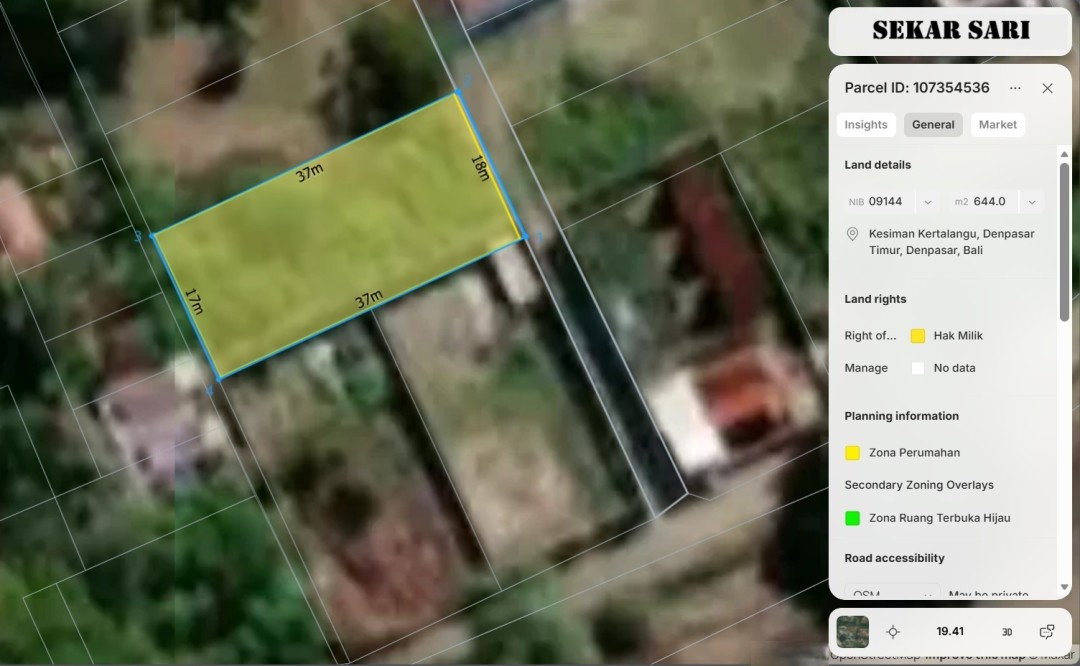Click the white No data swatch
Screen dimensions: 1080x666
(918, 368)
